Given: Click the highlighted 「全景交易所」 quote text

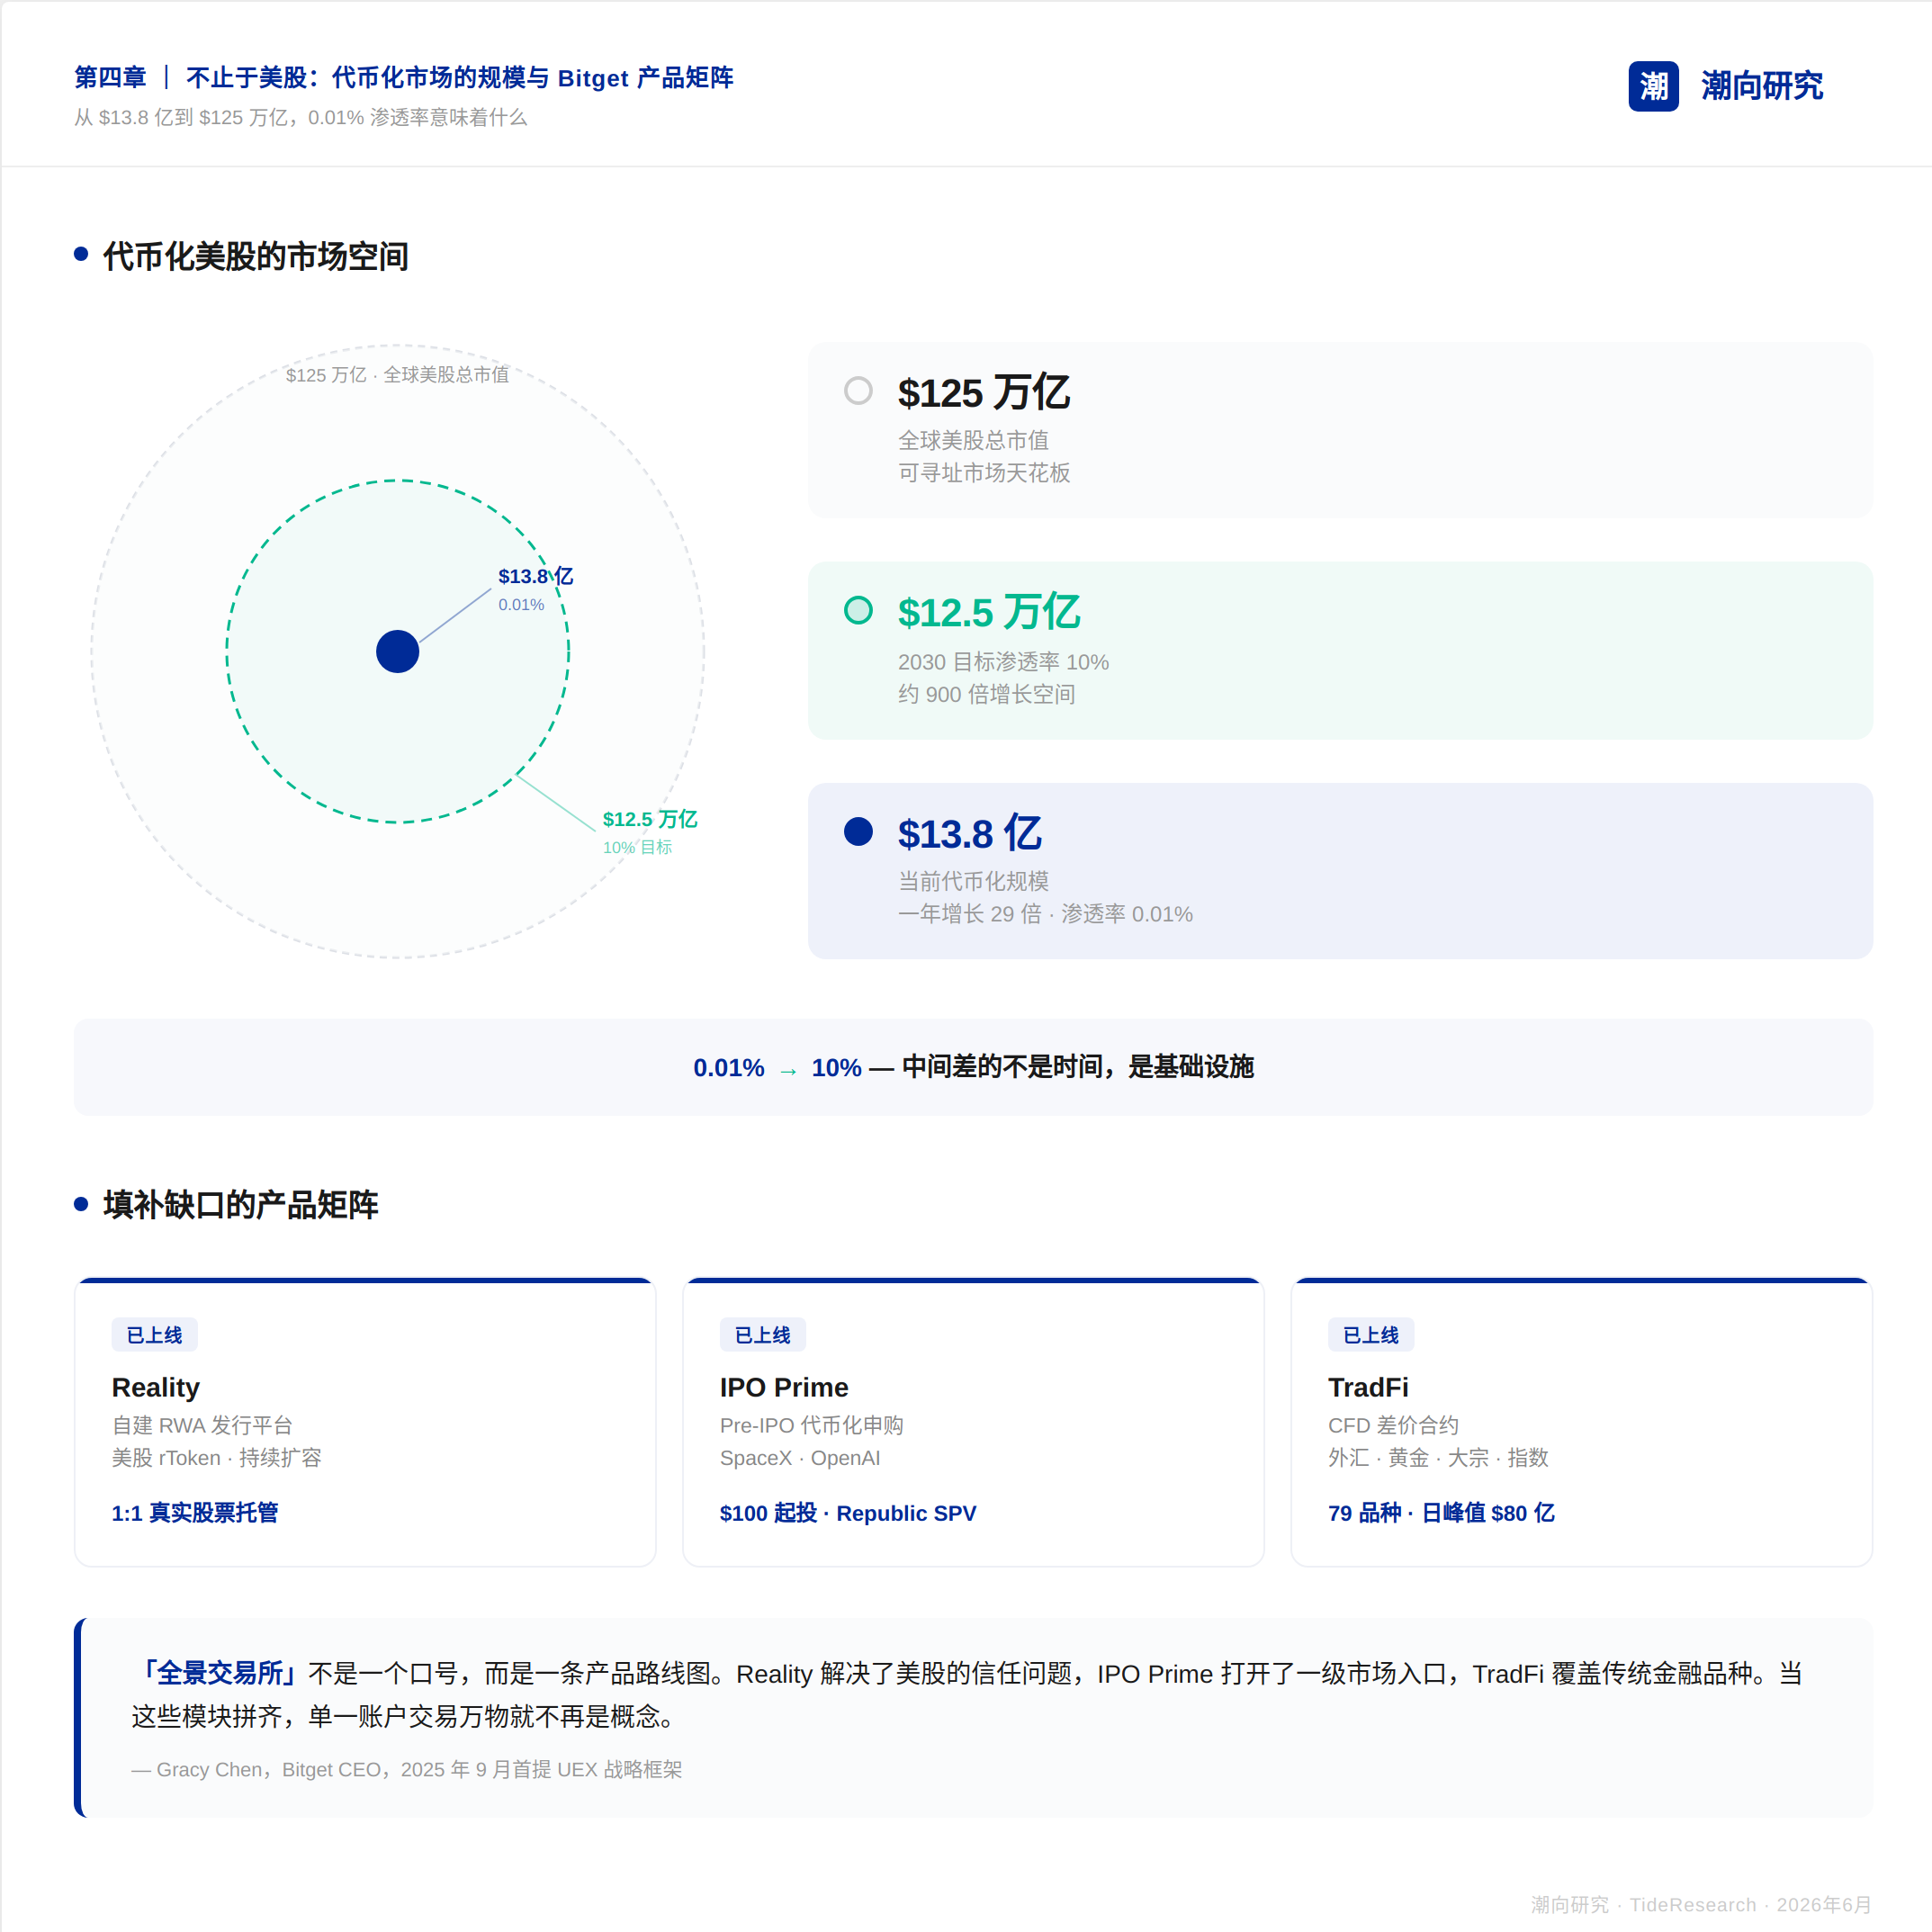Looking at the screenshot, I should point(219,1673).
